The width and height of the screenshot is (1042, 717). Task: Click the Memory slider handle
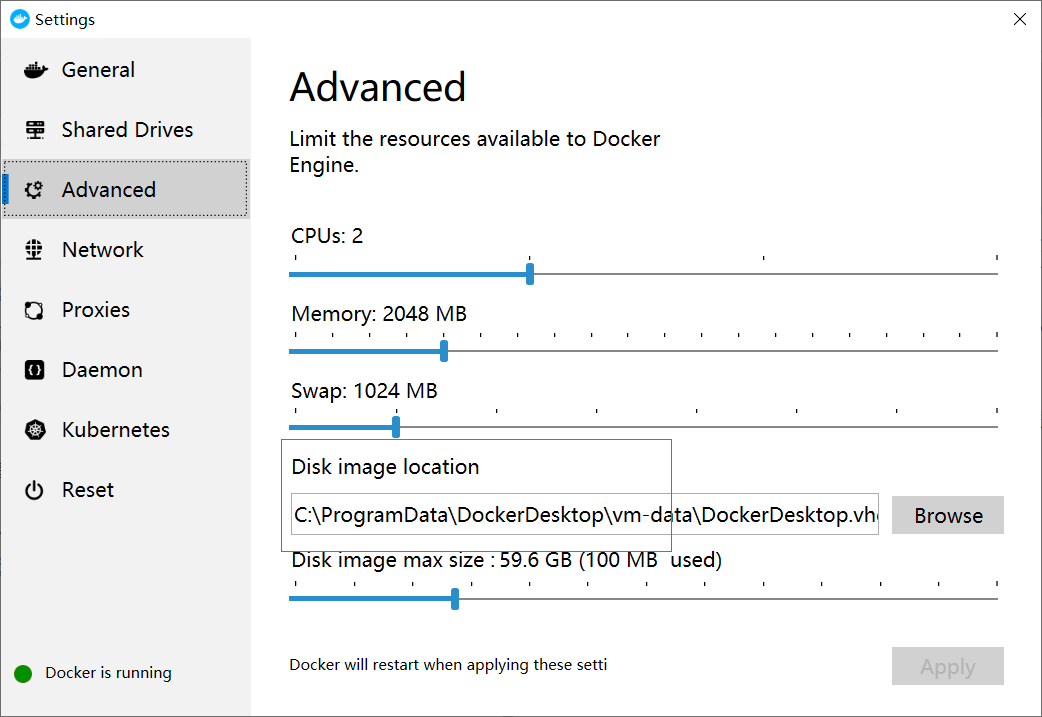pos(444,351)
